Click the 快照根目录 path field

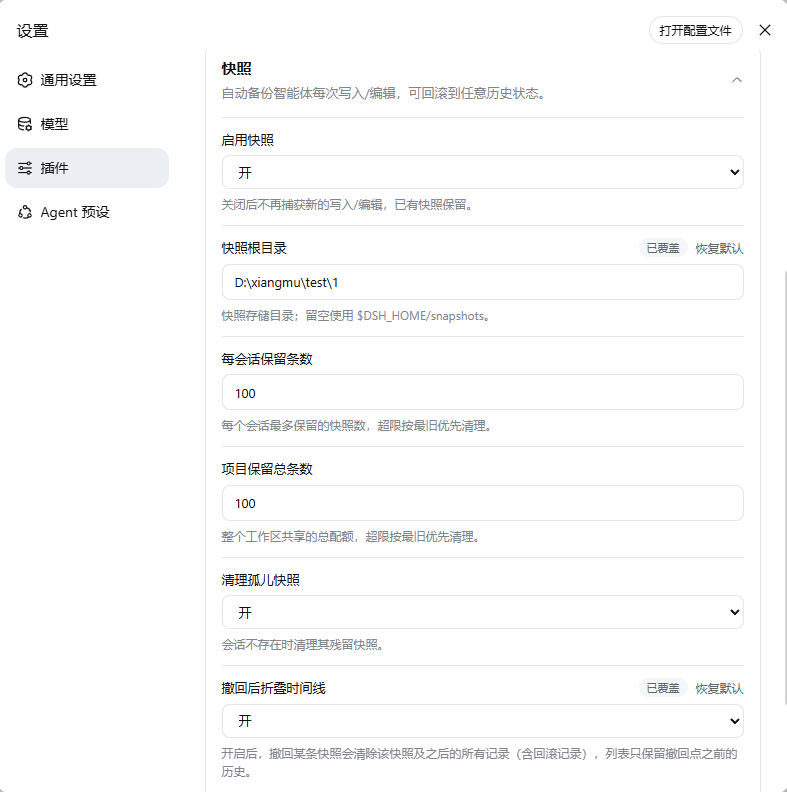click(x=482, y=282)
